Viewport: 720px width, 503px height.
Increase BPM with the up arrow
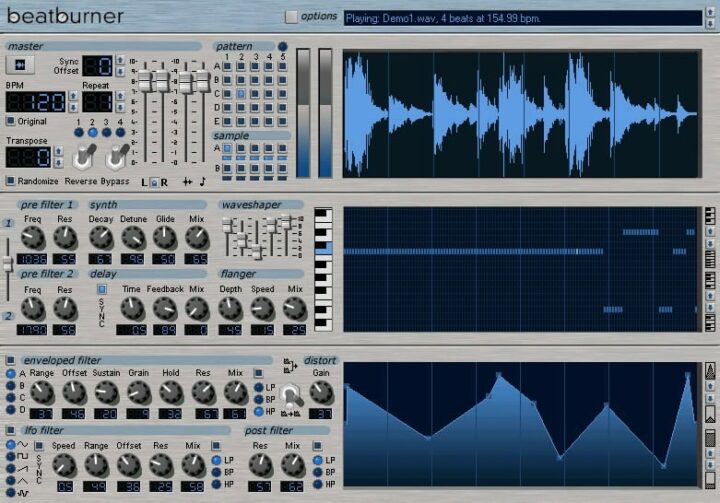pos(73,96)
